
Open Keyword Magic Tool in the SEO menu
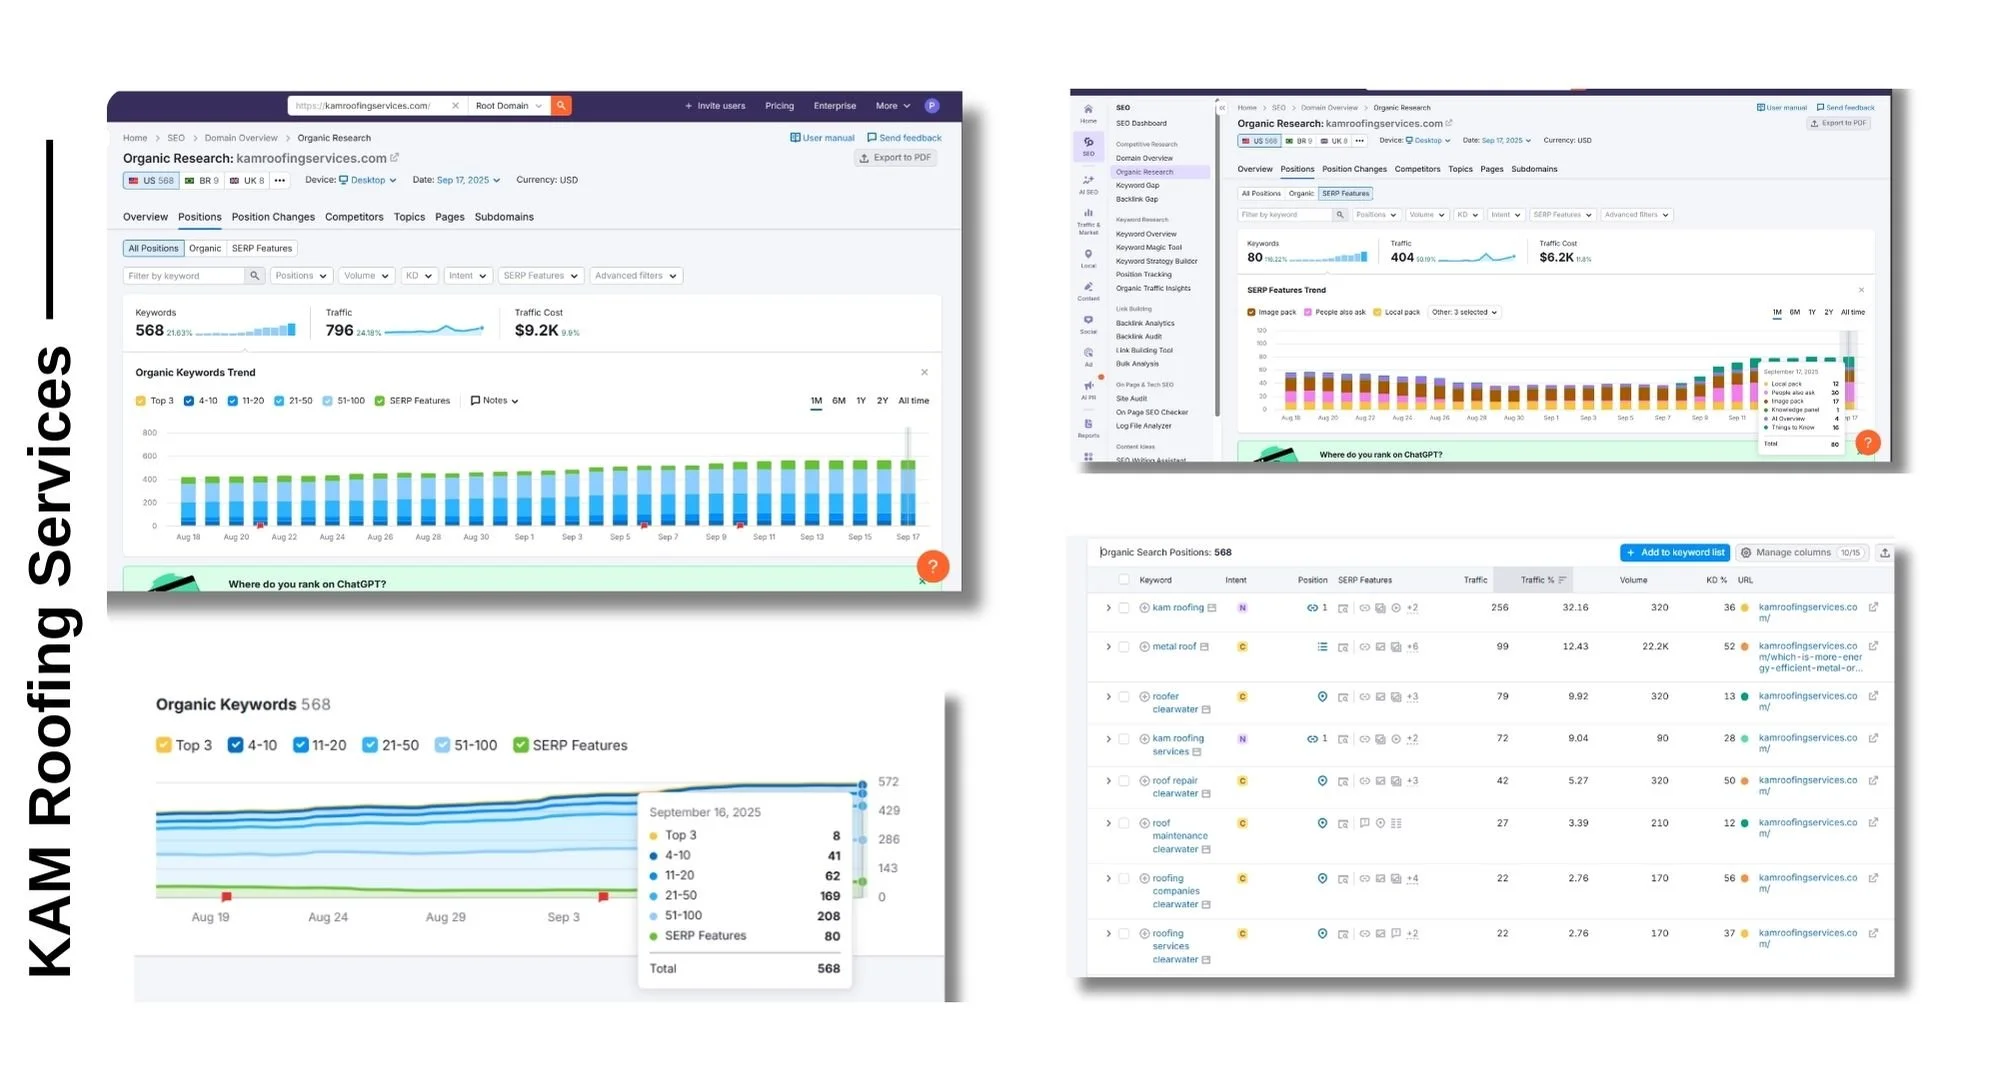coord(1148,247)
